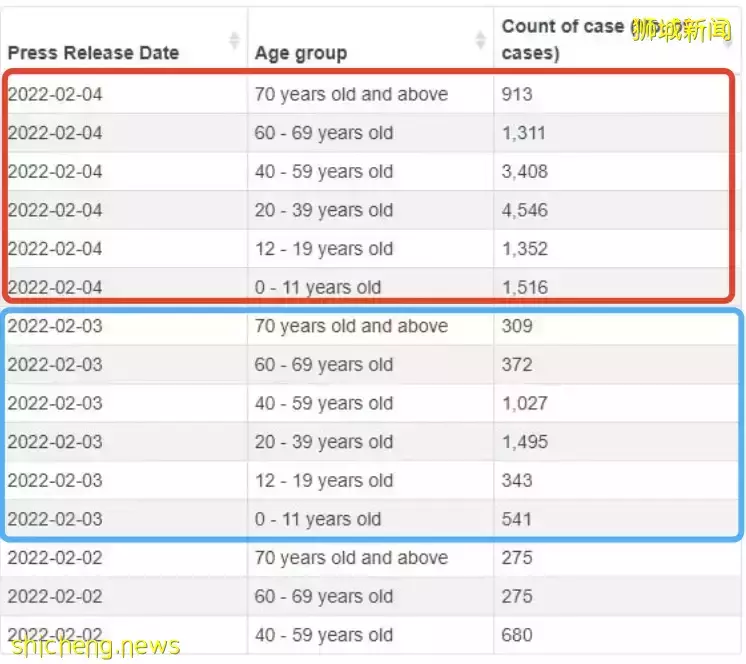Click the 4,546 count cell

(525, 211)
